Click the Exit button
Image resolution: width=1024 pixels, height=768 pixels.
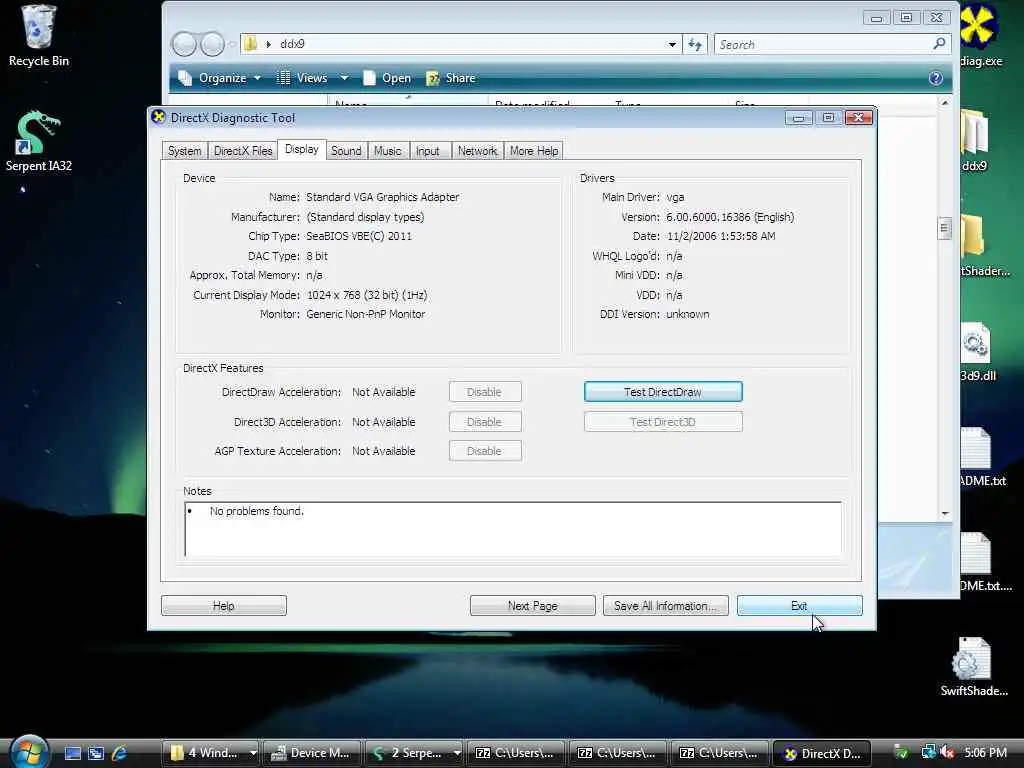pos(799,605)
